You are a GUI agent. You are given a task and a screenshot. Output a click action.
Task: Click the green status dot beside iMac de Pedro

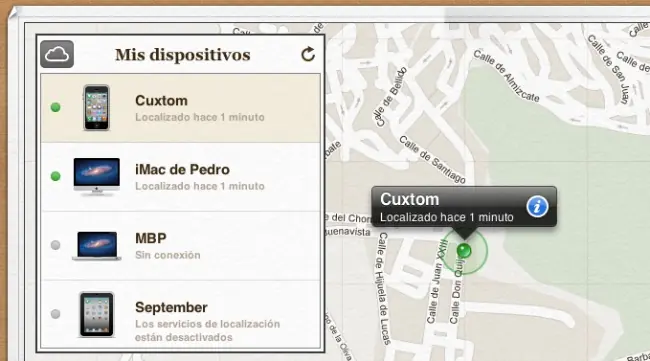click(56, 176)
